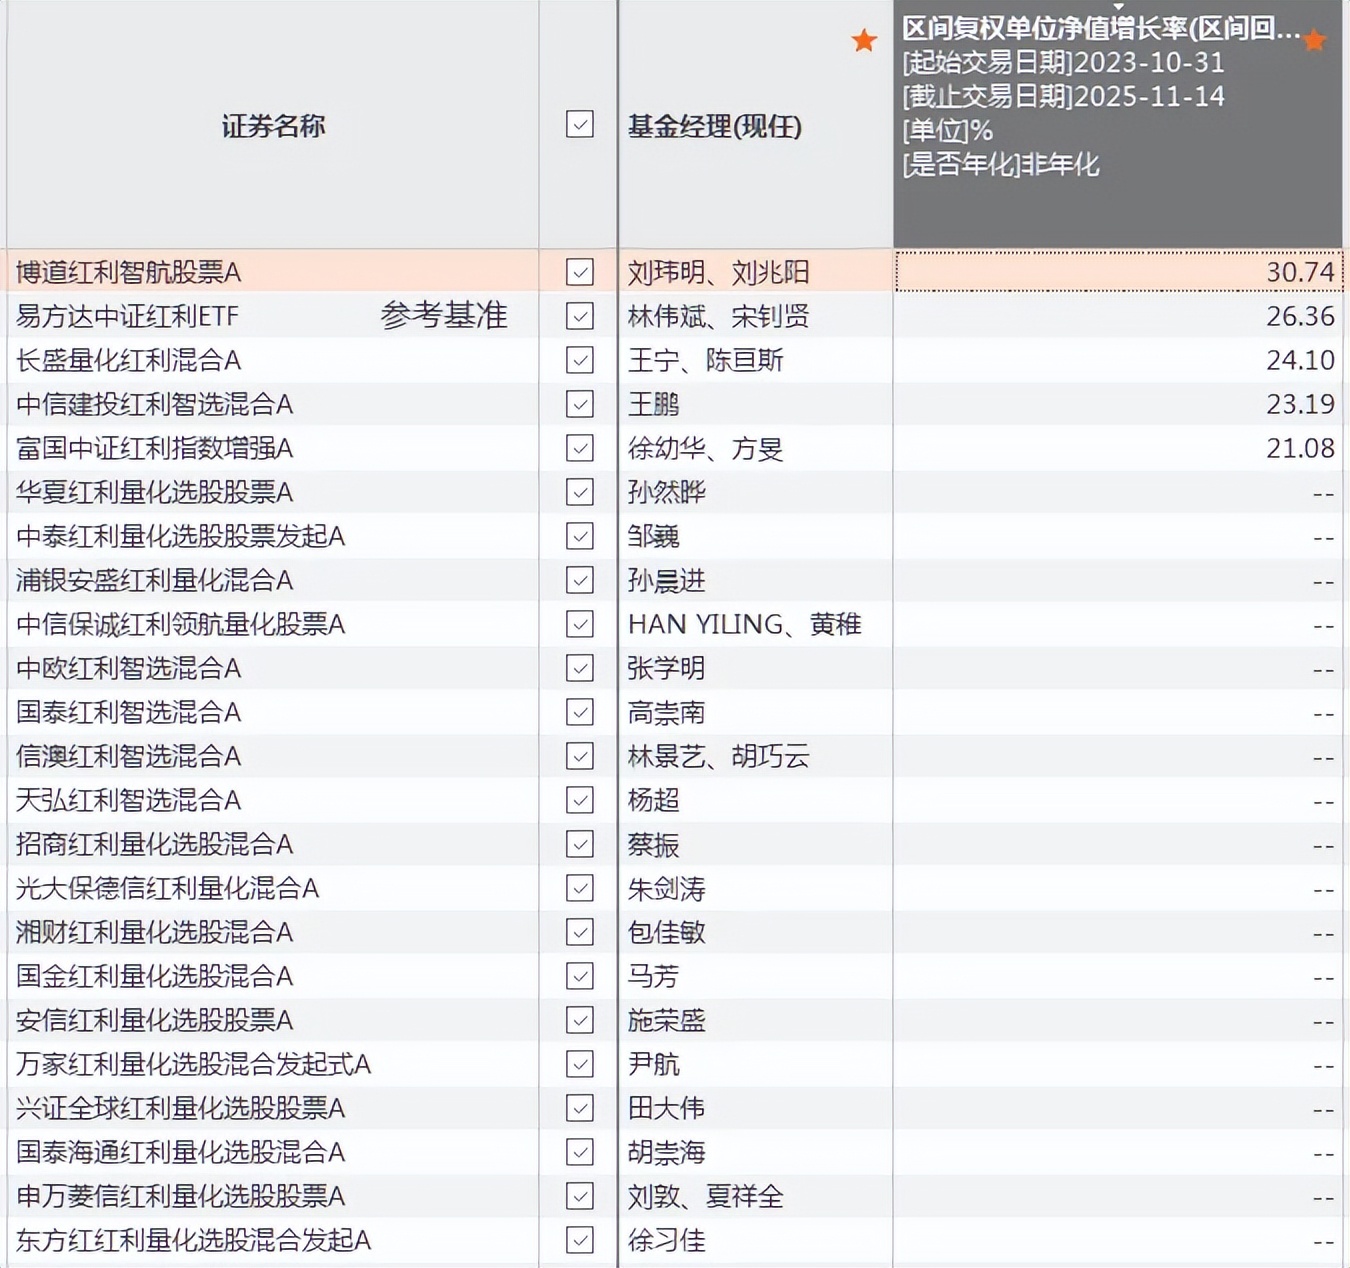Viewport: 1350px width, 1268px height.
Task: Toggle checkbox for 易方达中证红利ETF row
Action: (x=579, y=316)
